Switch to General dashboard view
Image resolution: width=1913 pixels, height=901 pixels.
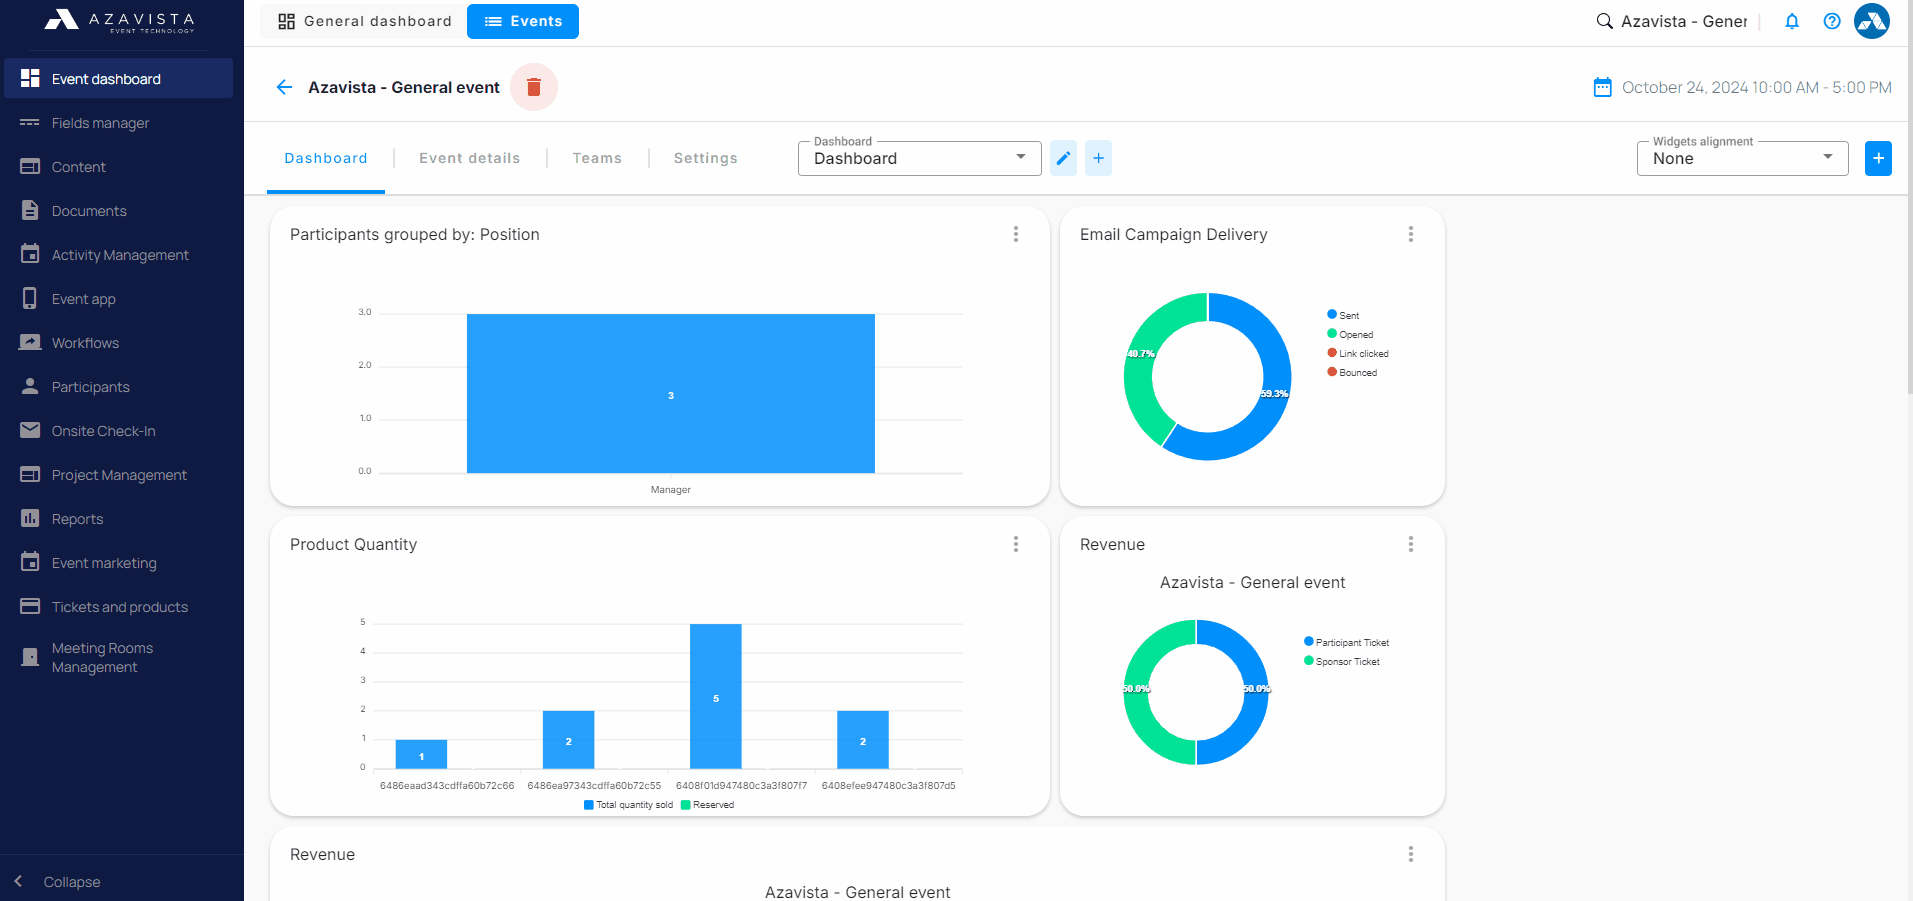coord(364,21)
